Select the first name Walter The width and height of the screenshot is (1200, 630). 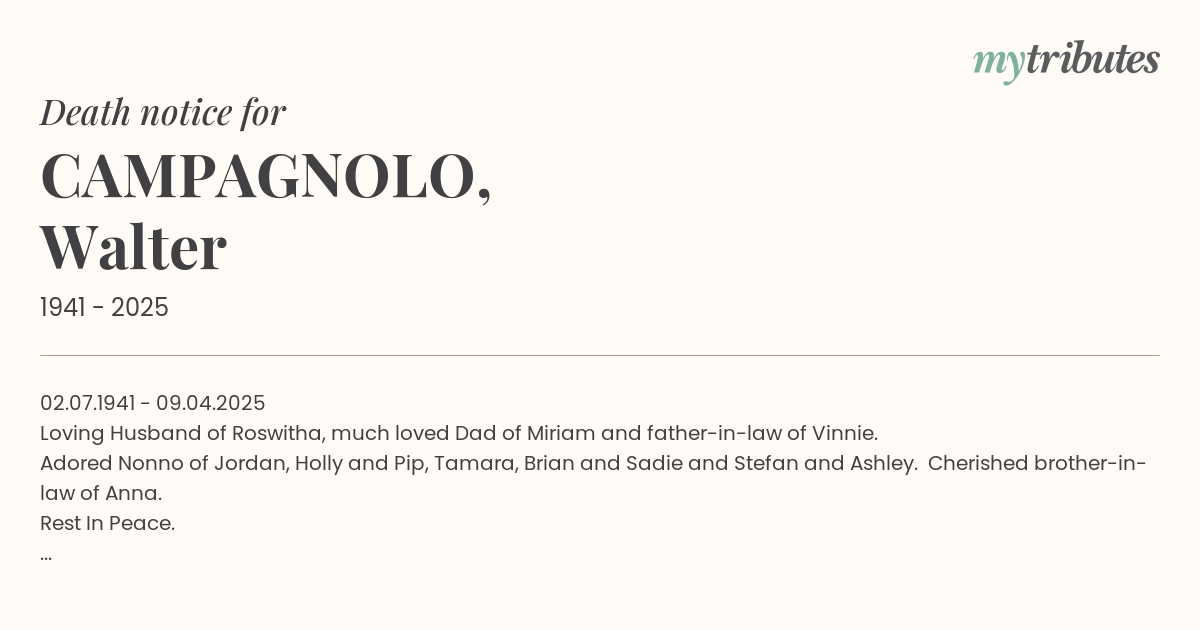tap(133, 248)
